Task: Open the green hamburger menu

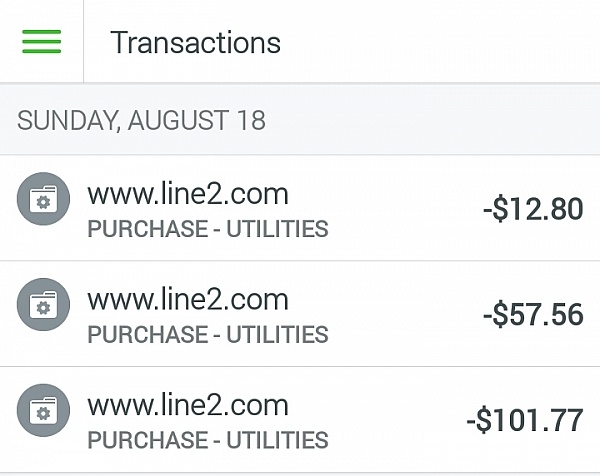Action: pyautogui.click(x=41, y=41)
